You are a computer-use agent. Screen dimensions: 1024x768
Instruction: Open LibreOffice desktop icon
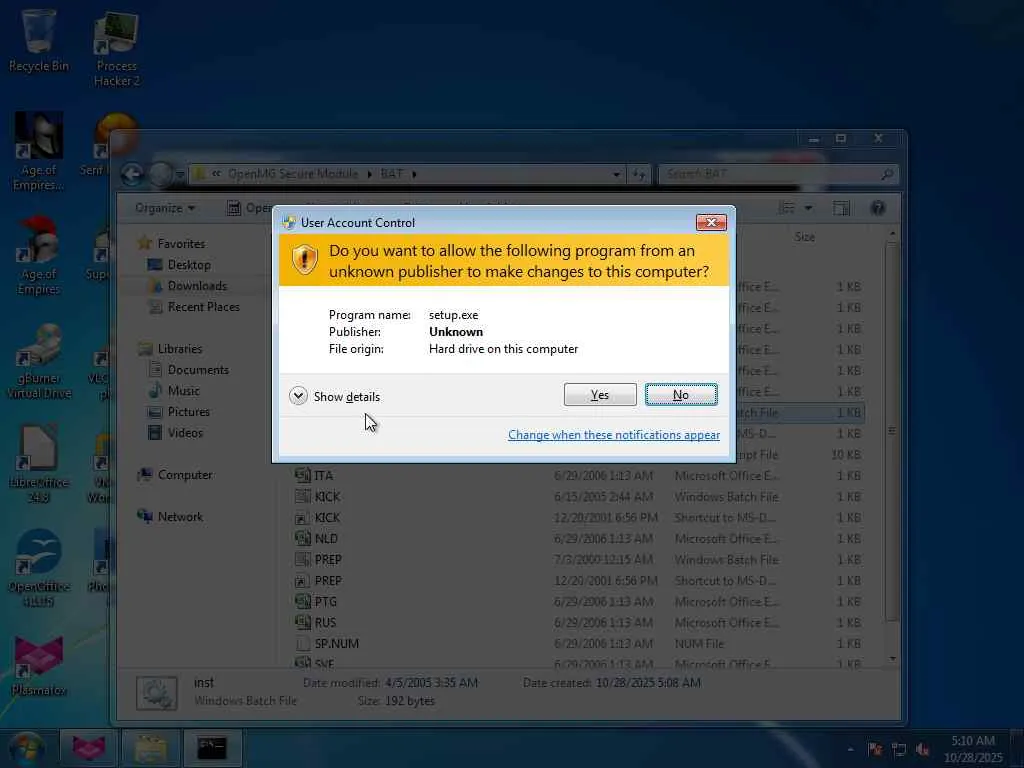(39, 465)
